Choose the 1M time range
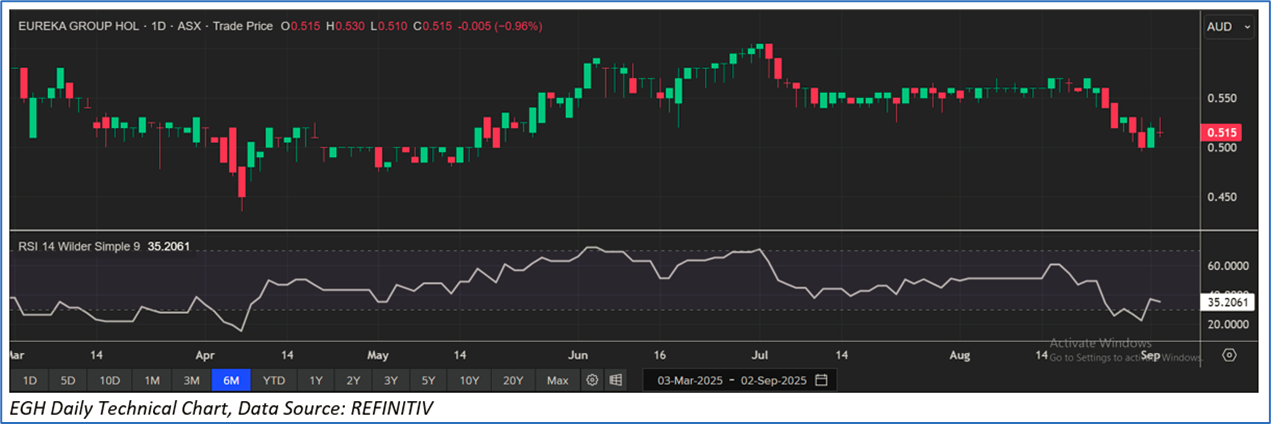 coord(152,380)
